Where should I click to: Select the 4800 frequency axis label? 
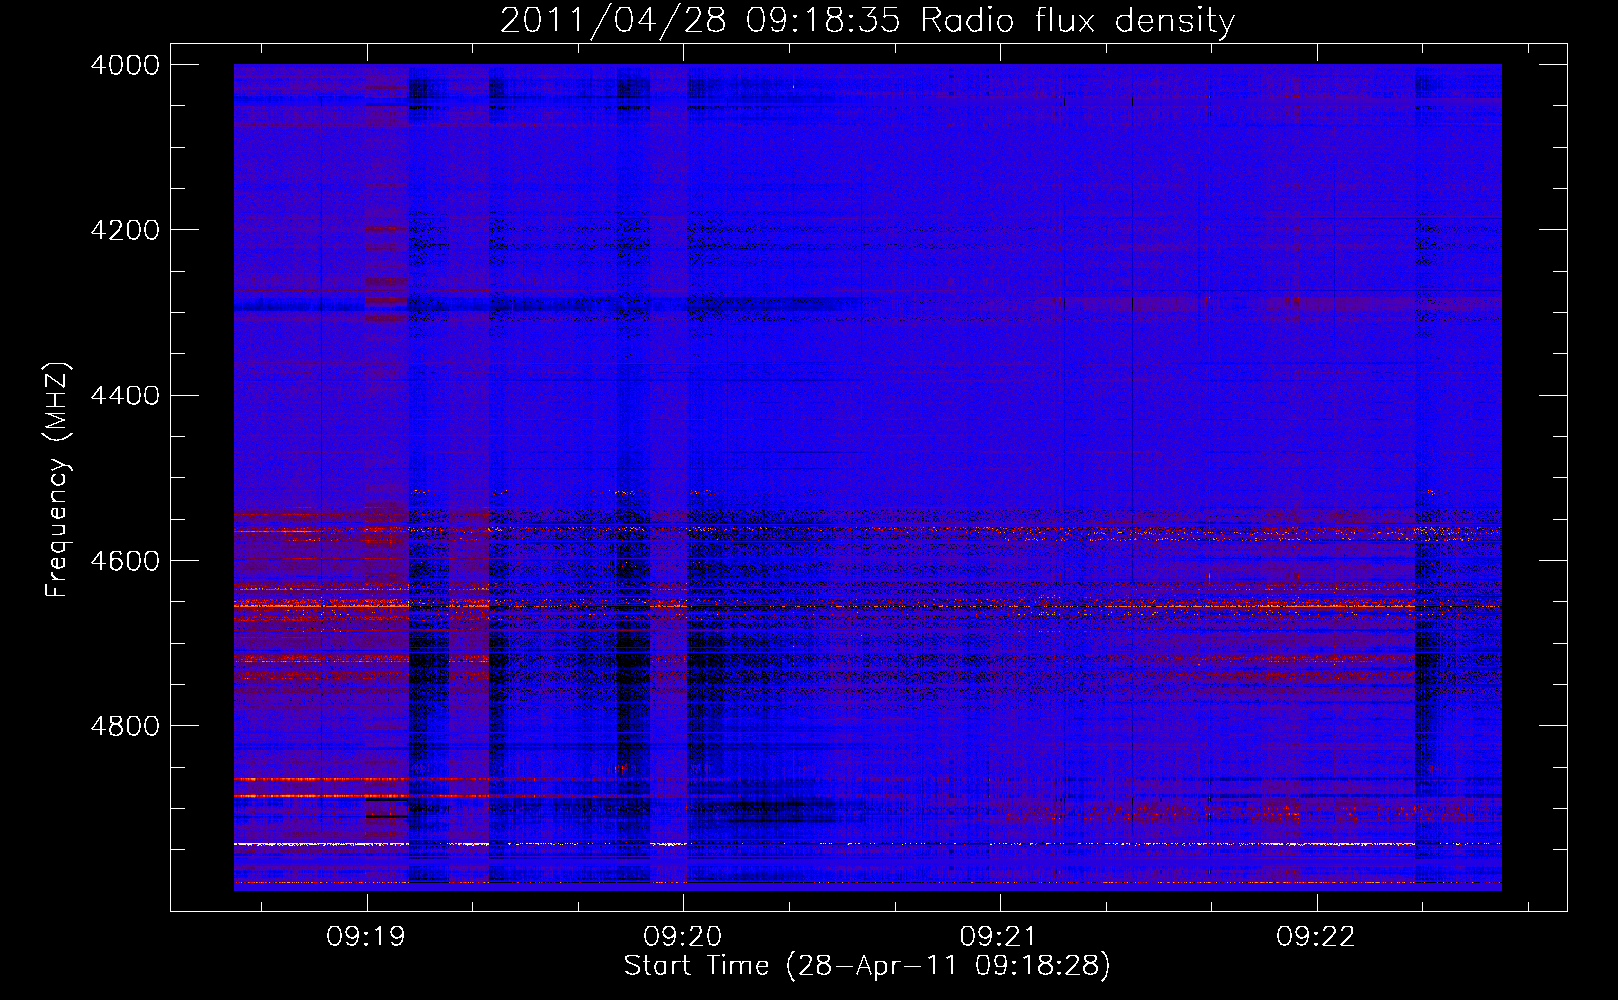click(125, 726)
